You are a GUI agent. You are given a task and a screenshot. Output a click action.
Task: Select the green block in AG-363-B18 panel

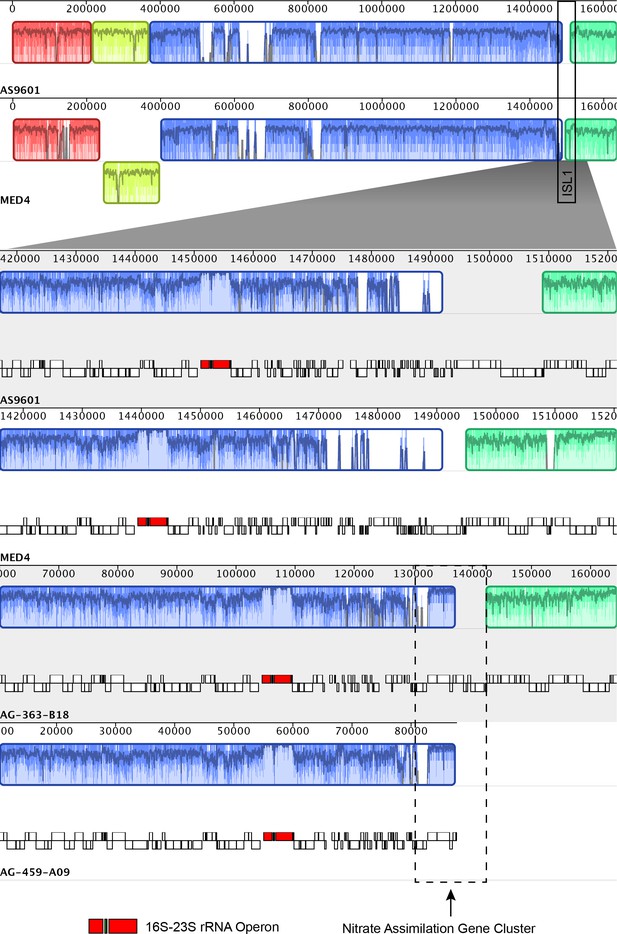click(x=551, y=607)
